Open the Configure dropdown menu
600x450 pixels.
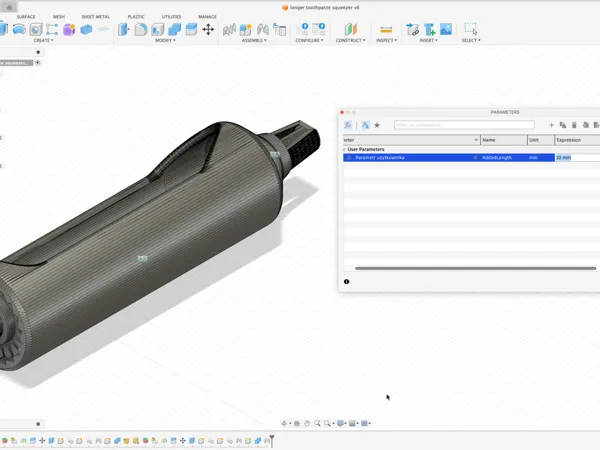pyautogui.click(x=309, y=40)
